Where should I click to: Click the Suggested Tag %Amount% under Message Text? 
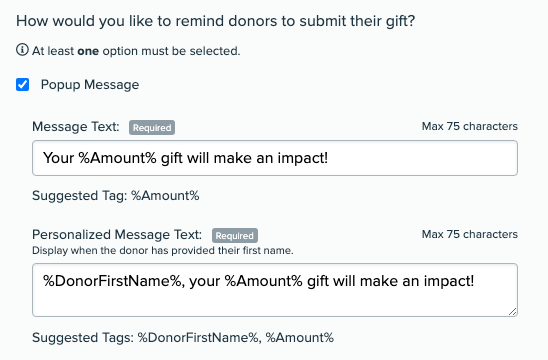point(165,195)
